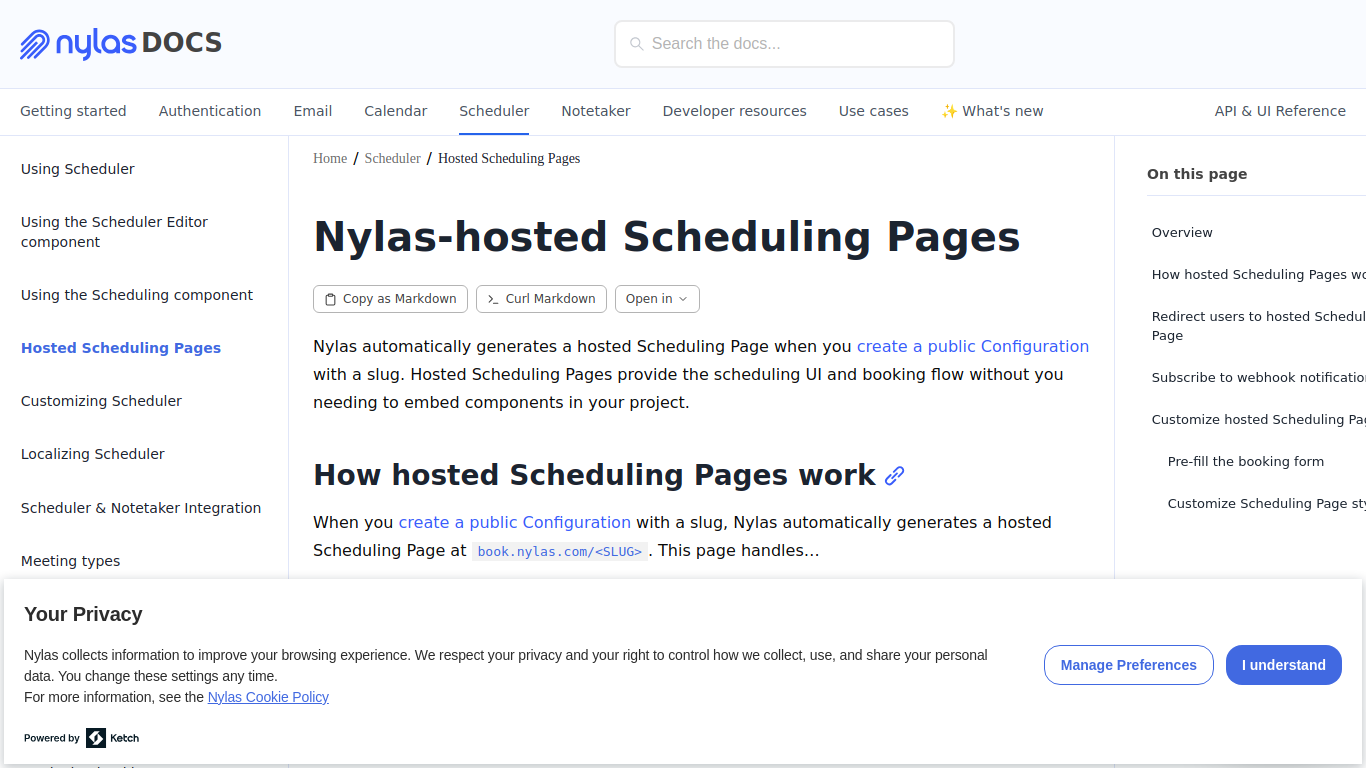Open Scheduler & Notetaker Integration page
Image resolution: width=1366 pixels, height=768 pixels.
141,508
